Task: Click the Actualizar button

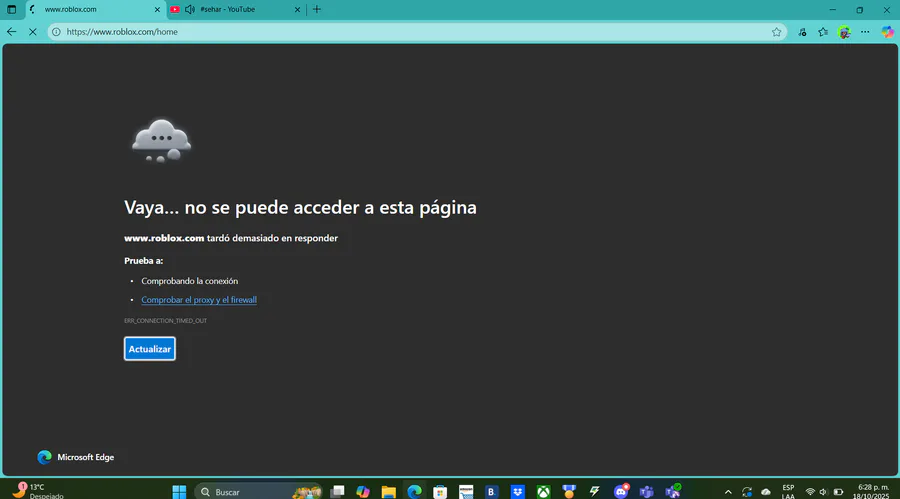Action: click(x=149, y=349)
